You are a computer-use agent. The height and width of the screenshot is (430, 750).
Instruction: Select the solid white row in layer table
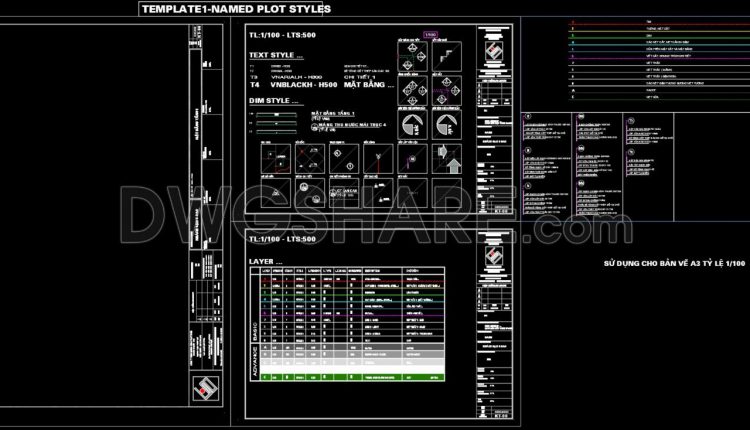pyautogui.click(x=352, y=369)
